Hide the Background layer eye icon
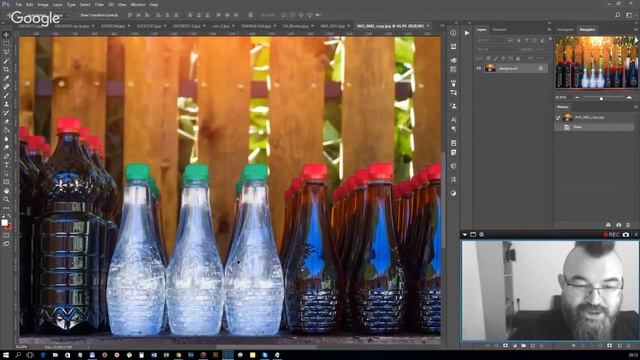Screen dimensions: 640x360 click(479, 69)
